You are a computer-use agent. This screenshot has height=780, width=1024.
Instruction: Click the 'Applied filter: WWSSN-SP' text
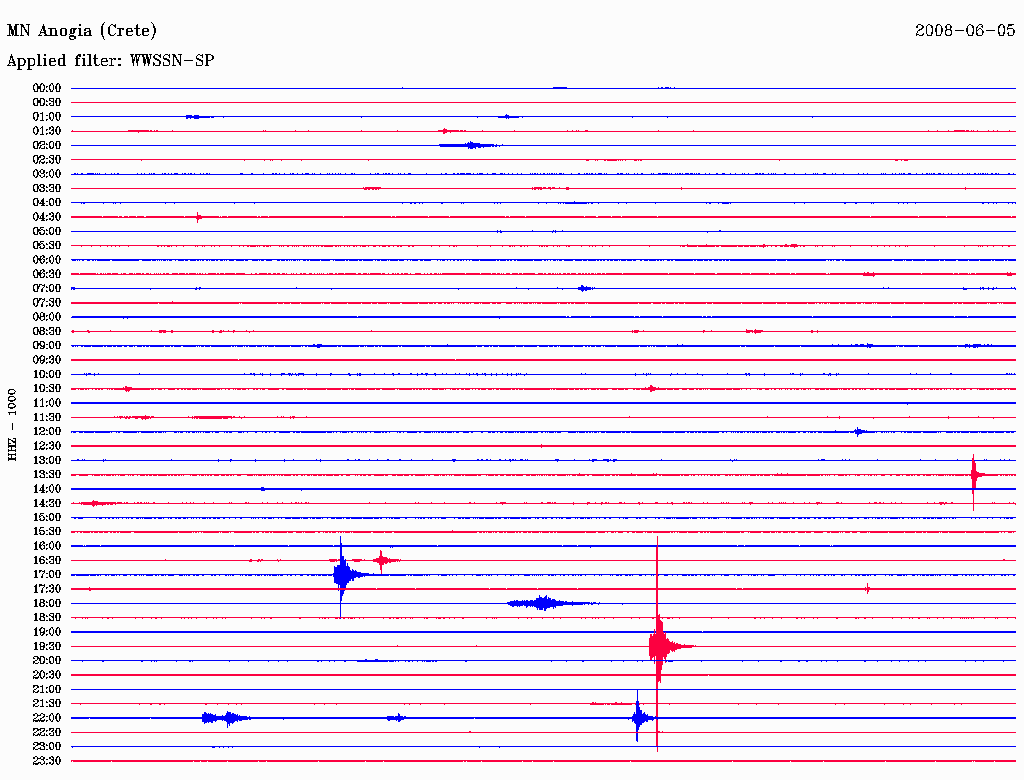click(x=110, y=61)
